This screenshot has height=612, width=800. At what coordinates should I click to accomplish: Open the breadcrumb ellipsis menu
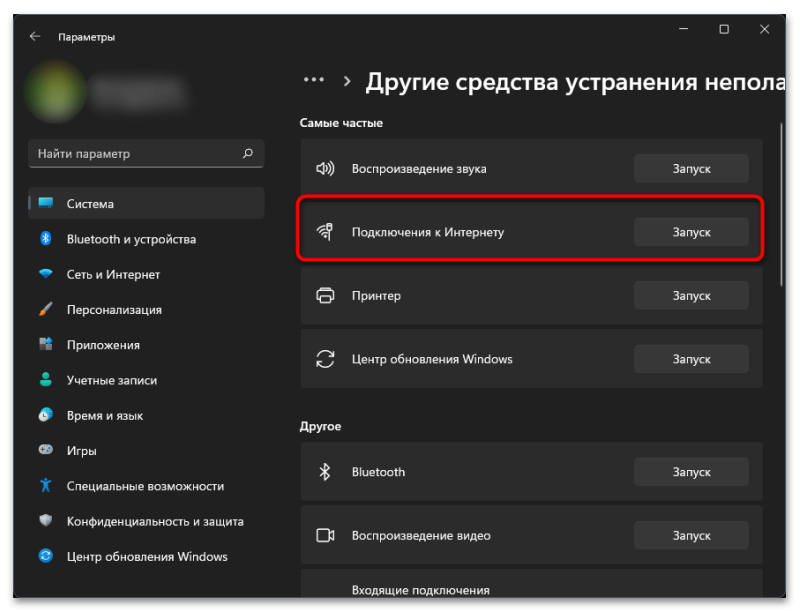314,80
